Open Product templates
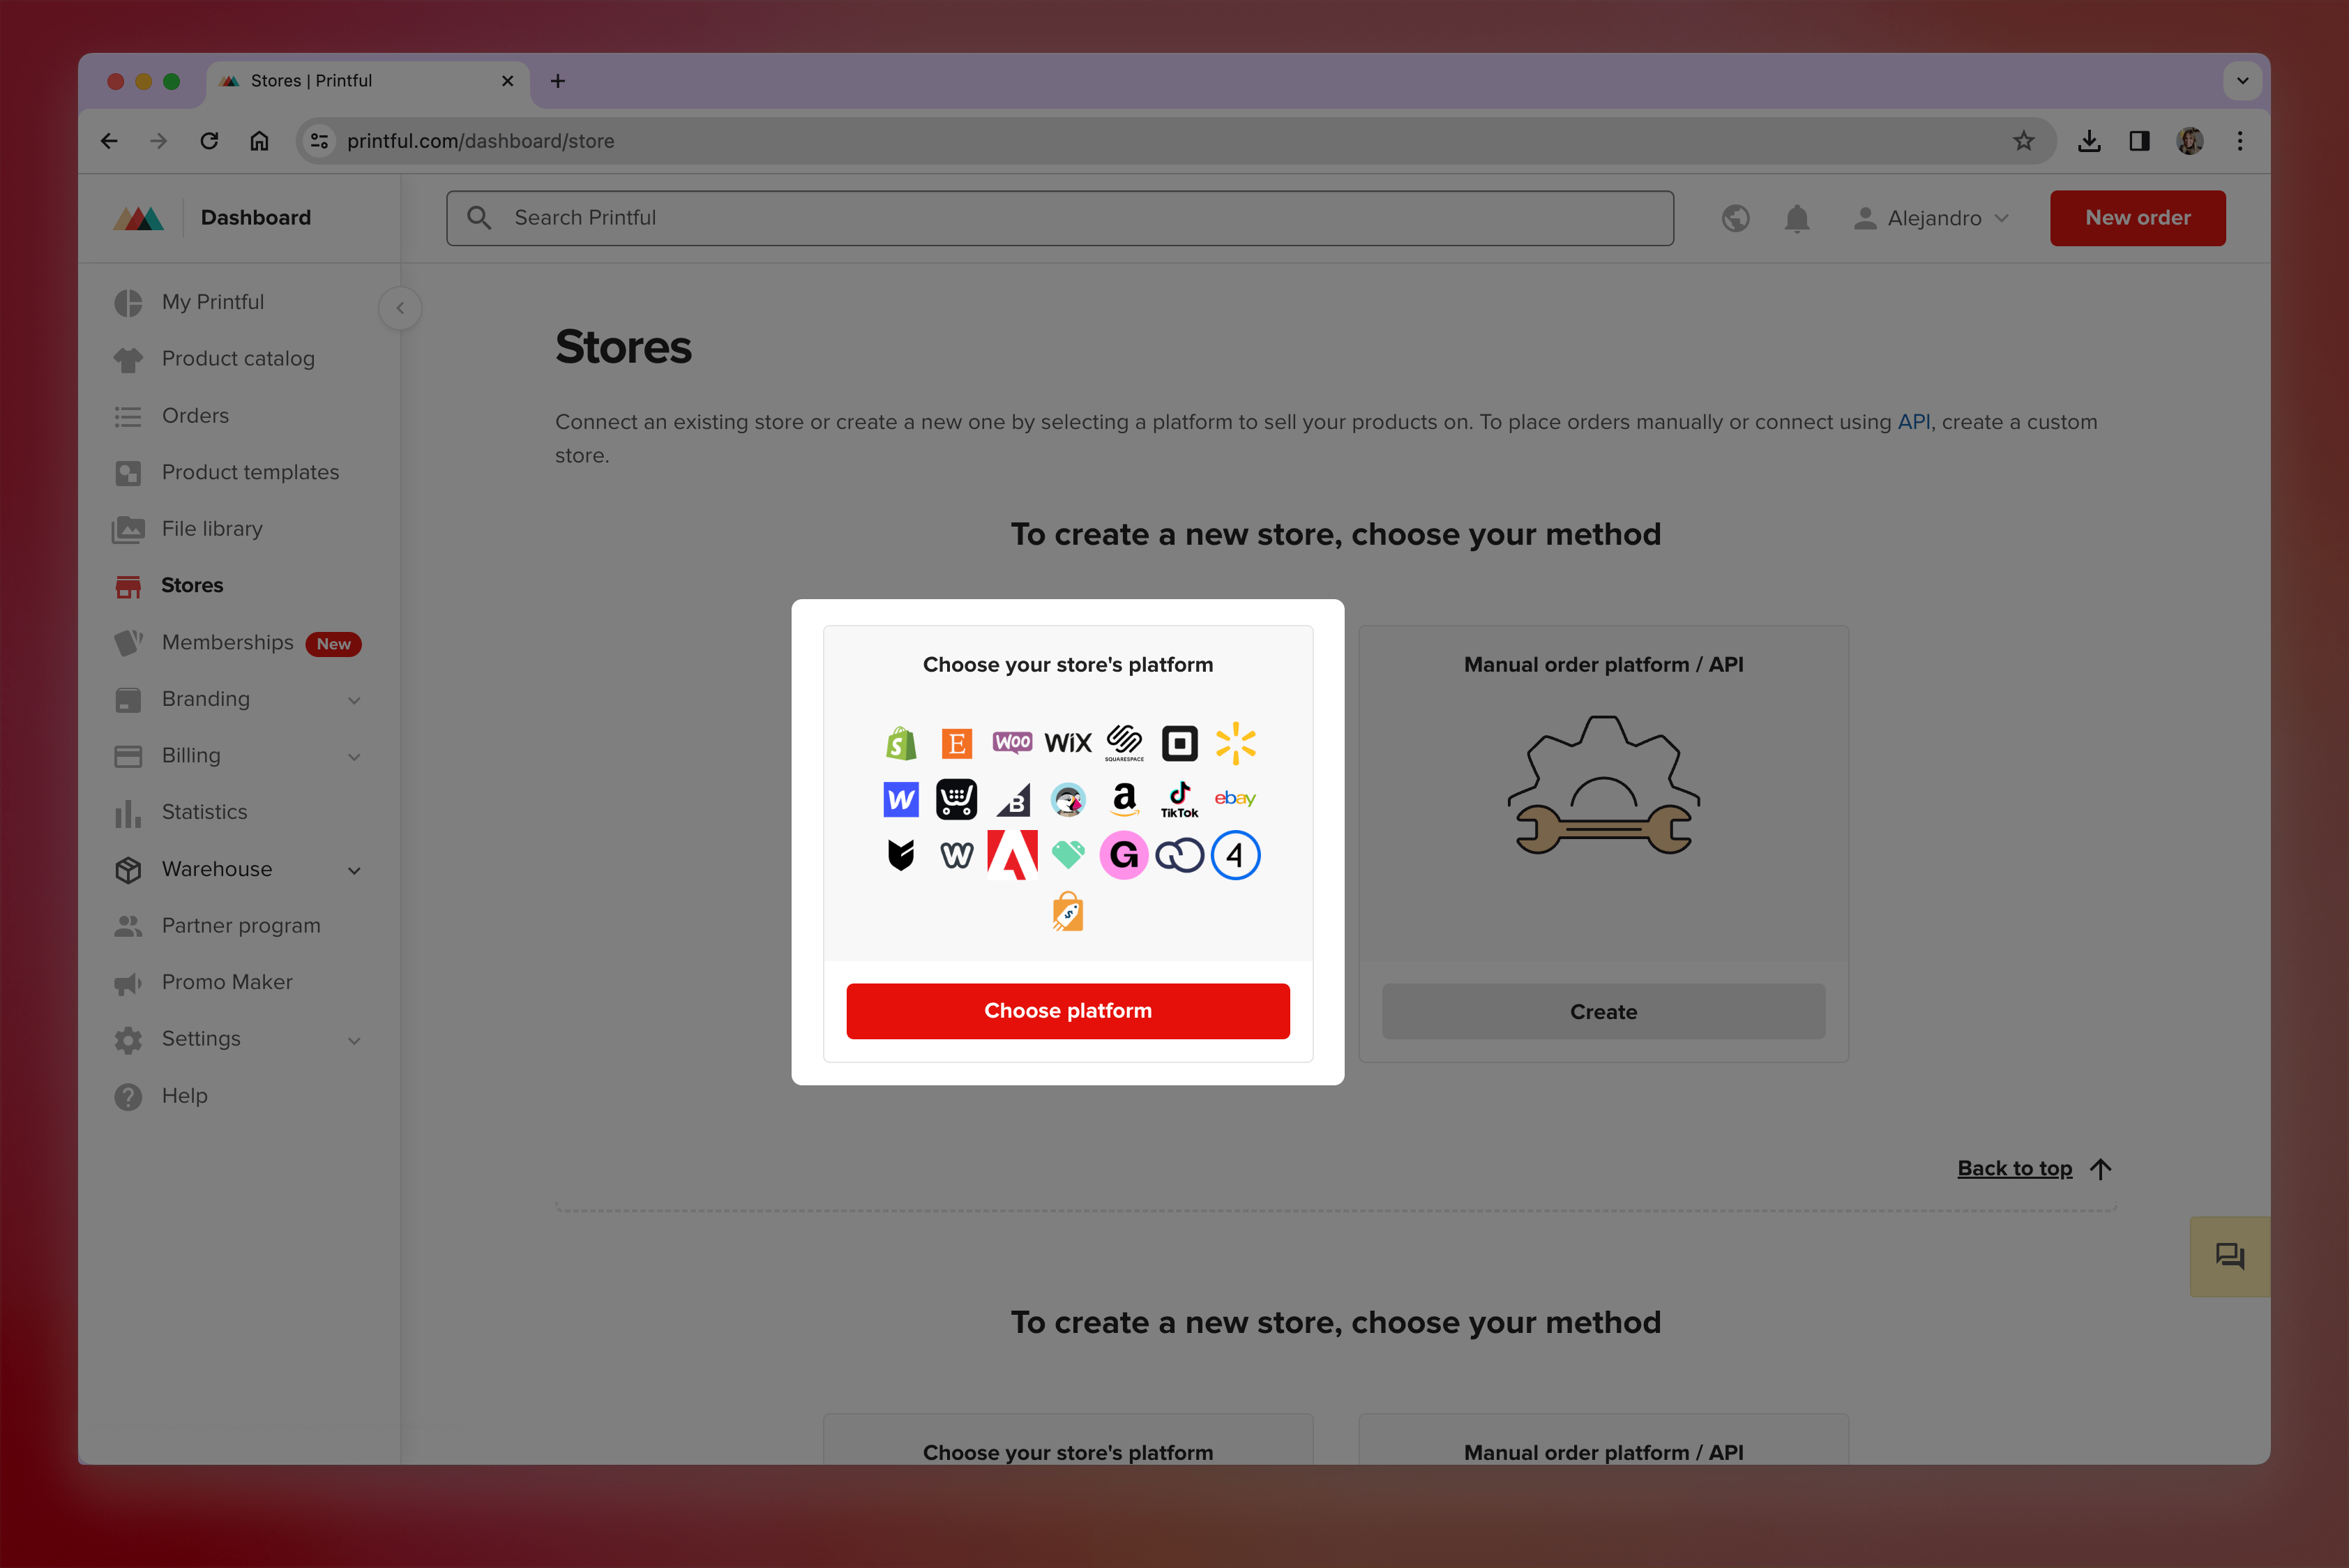The height and width of the screenshot is (1568, 2349). coord(250,472)
